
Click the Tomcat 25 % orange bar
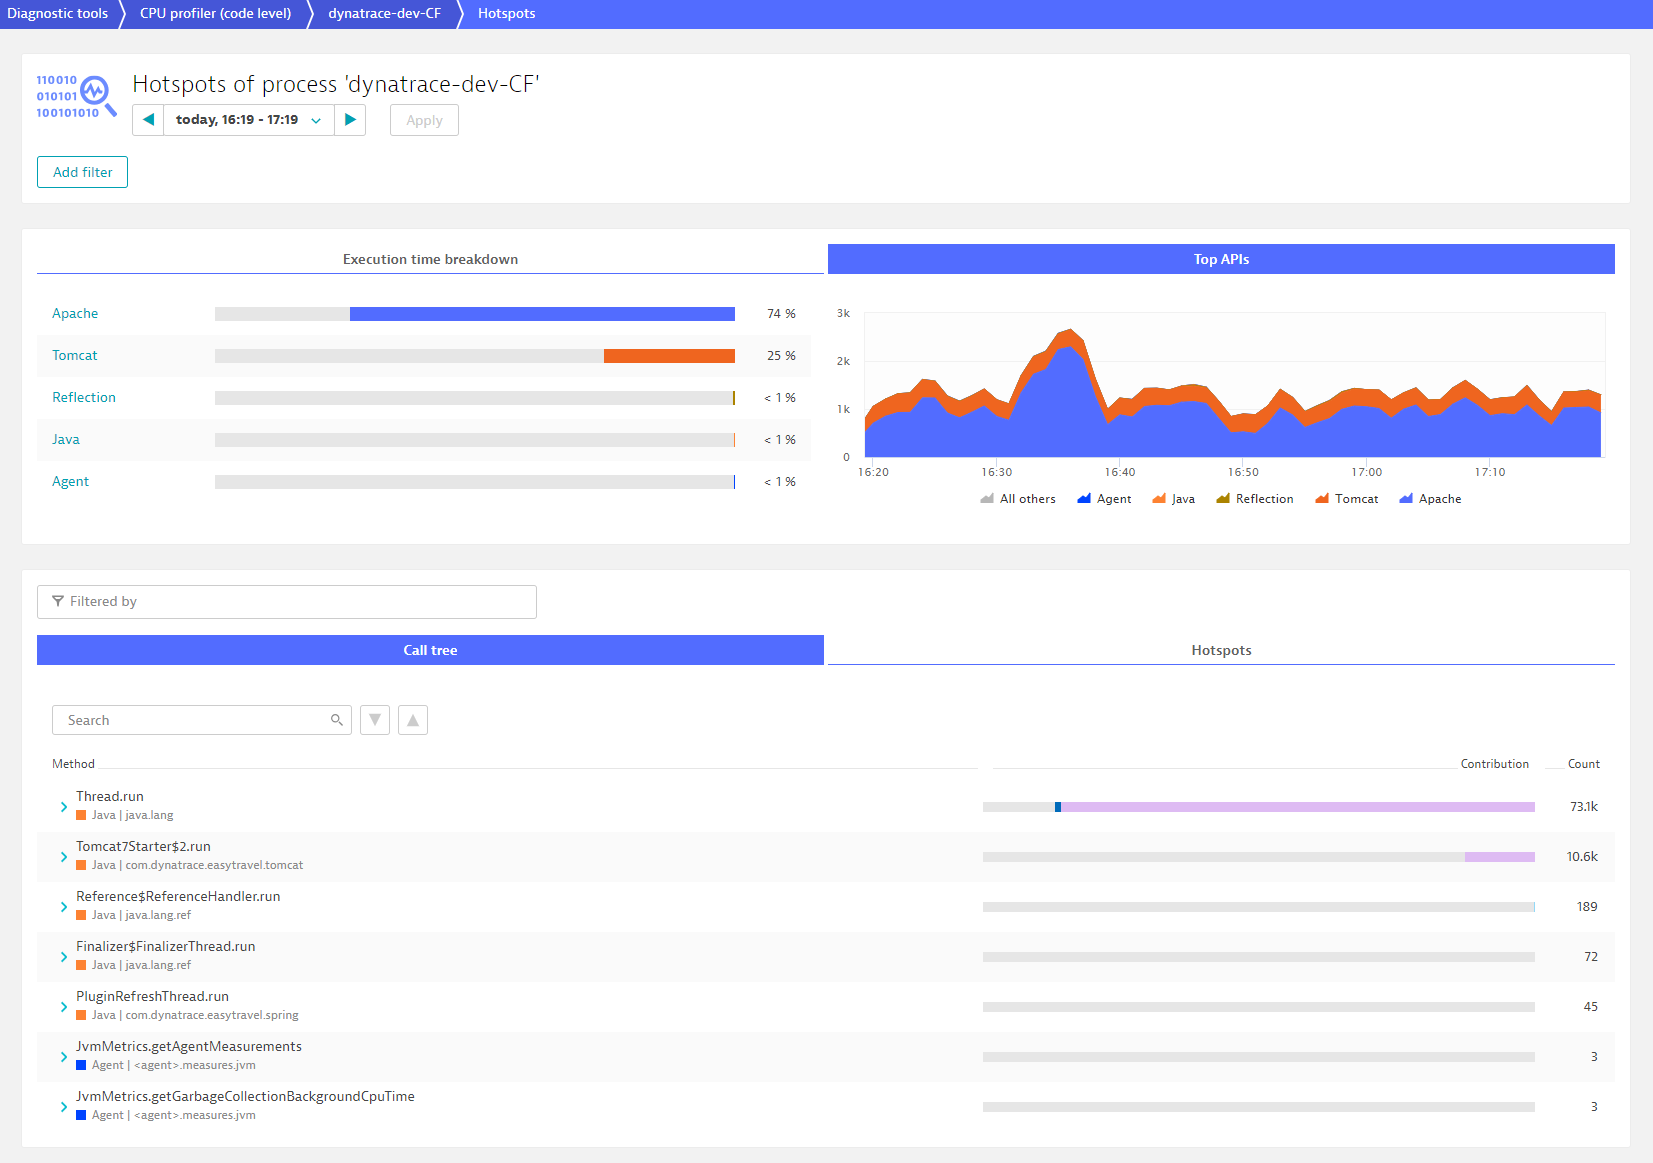tap(669, 356)
